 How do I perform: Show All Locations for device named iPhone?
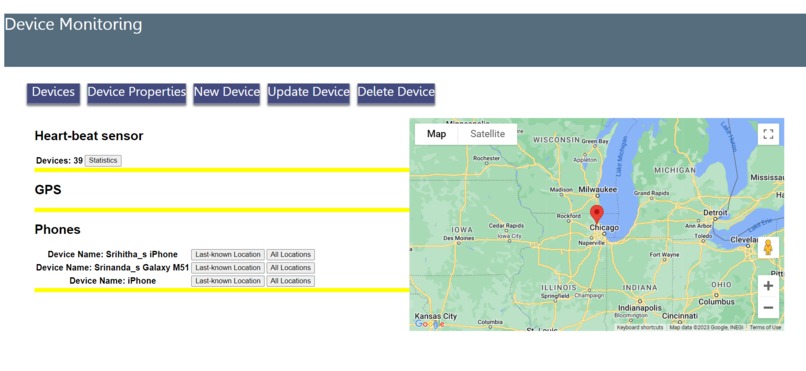click(x=290, y=281)
